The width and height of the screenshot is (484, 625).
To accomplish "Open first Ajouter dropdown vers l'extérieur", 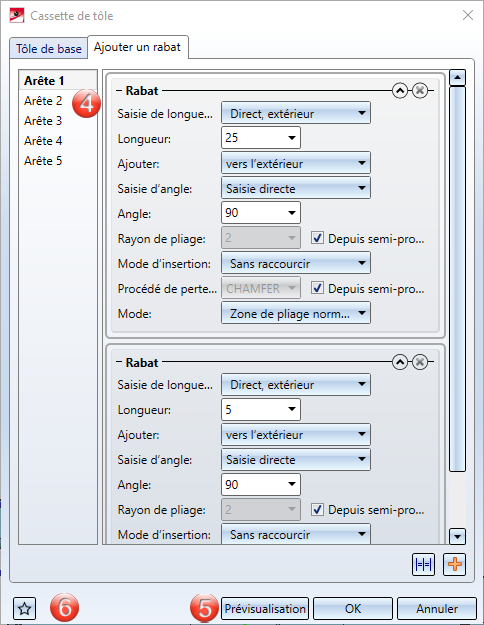I will [296, 163].
